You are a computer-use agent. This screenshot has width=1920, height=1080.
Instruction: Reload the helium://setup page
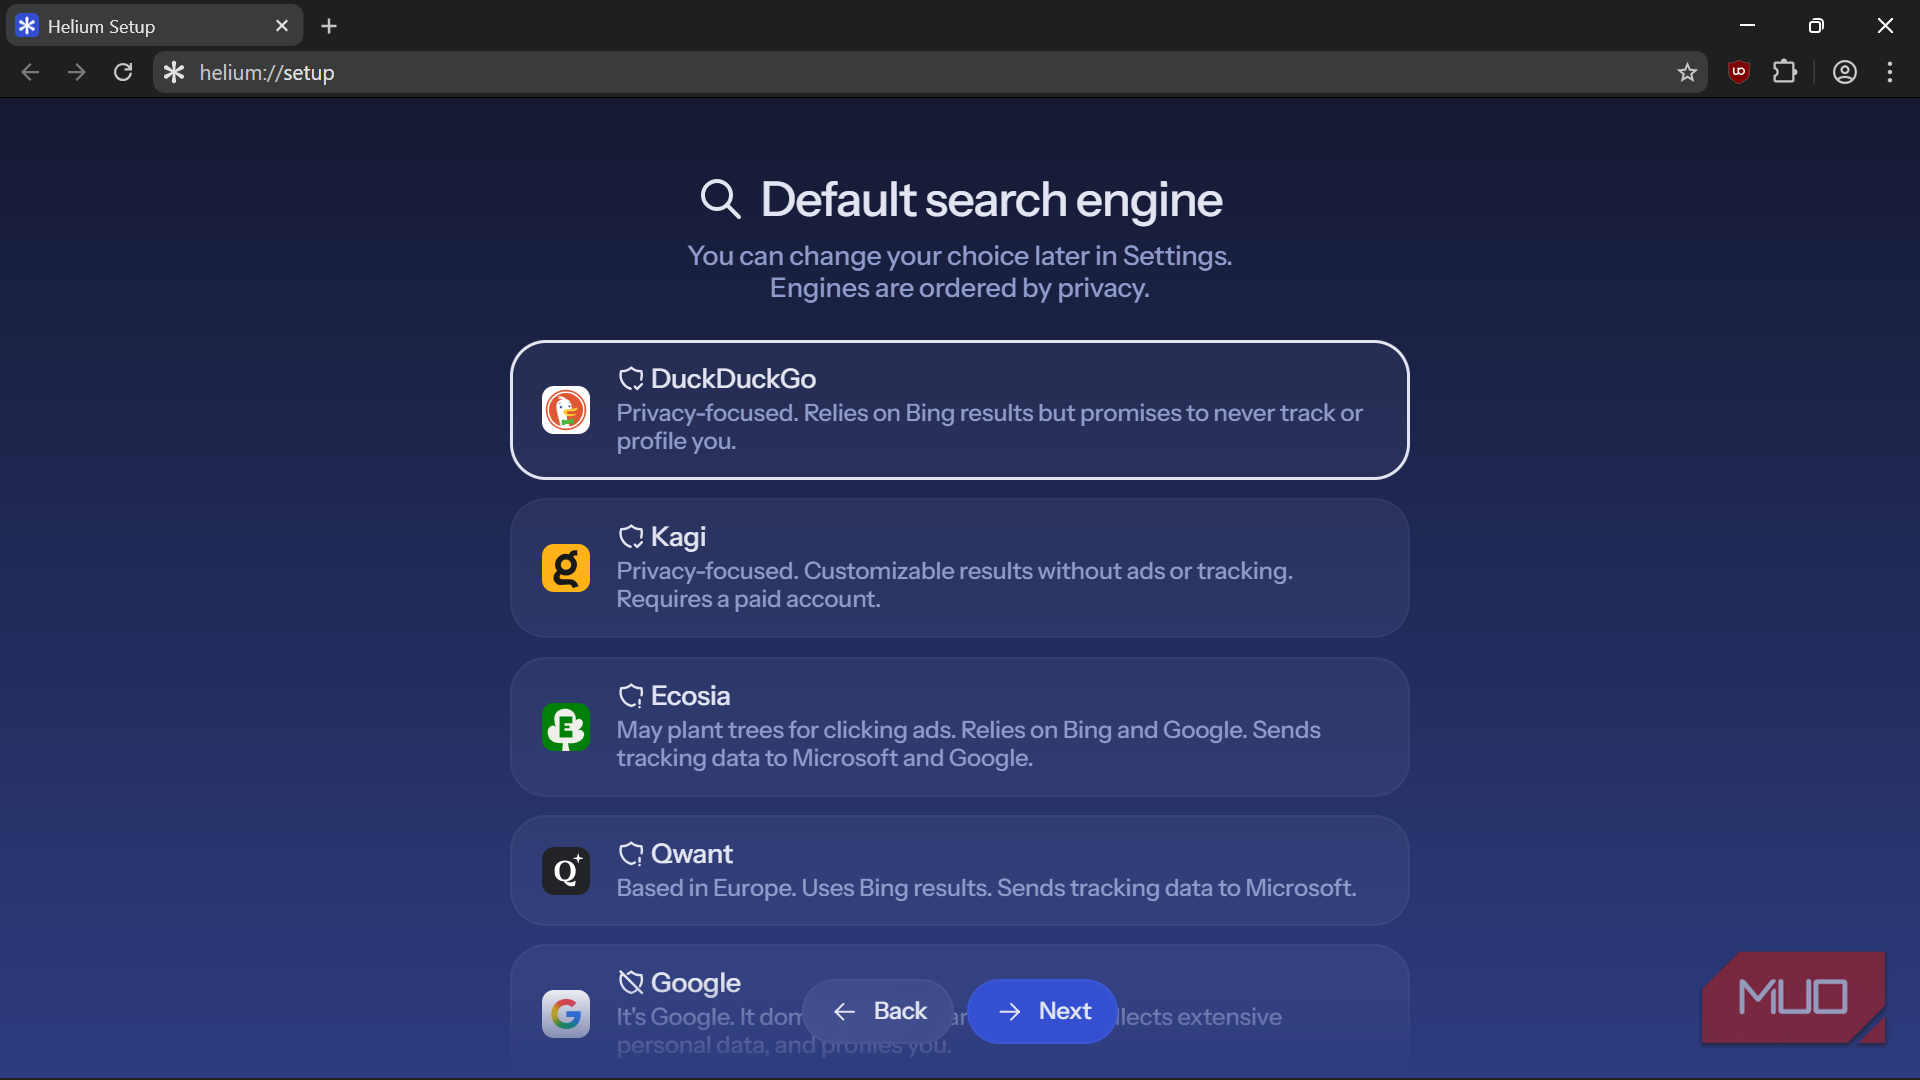[123, 72]
